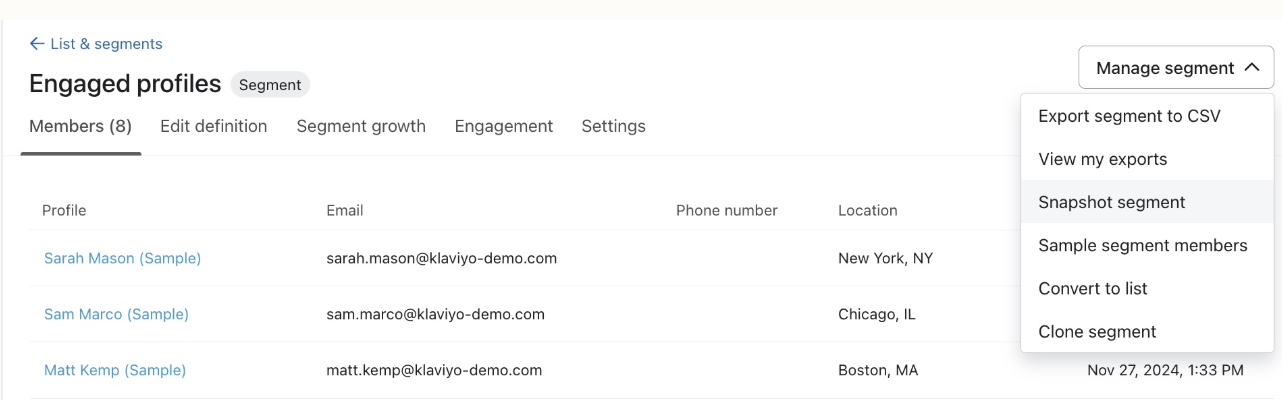Image resolution: width=1282 pixels, height=400 pixels.
Task: Select Sample segment members
Action: [x=1142, y=245]
